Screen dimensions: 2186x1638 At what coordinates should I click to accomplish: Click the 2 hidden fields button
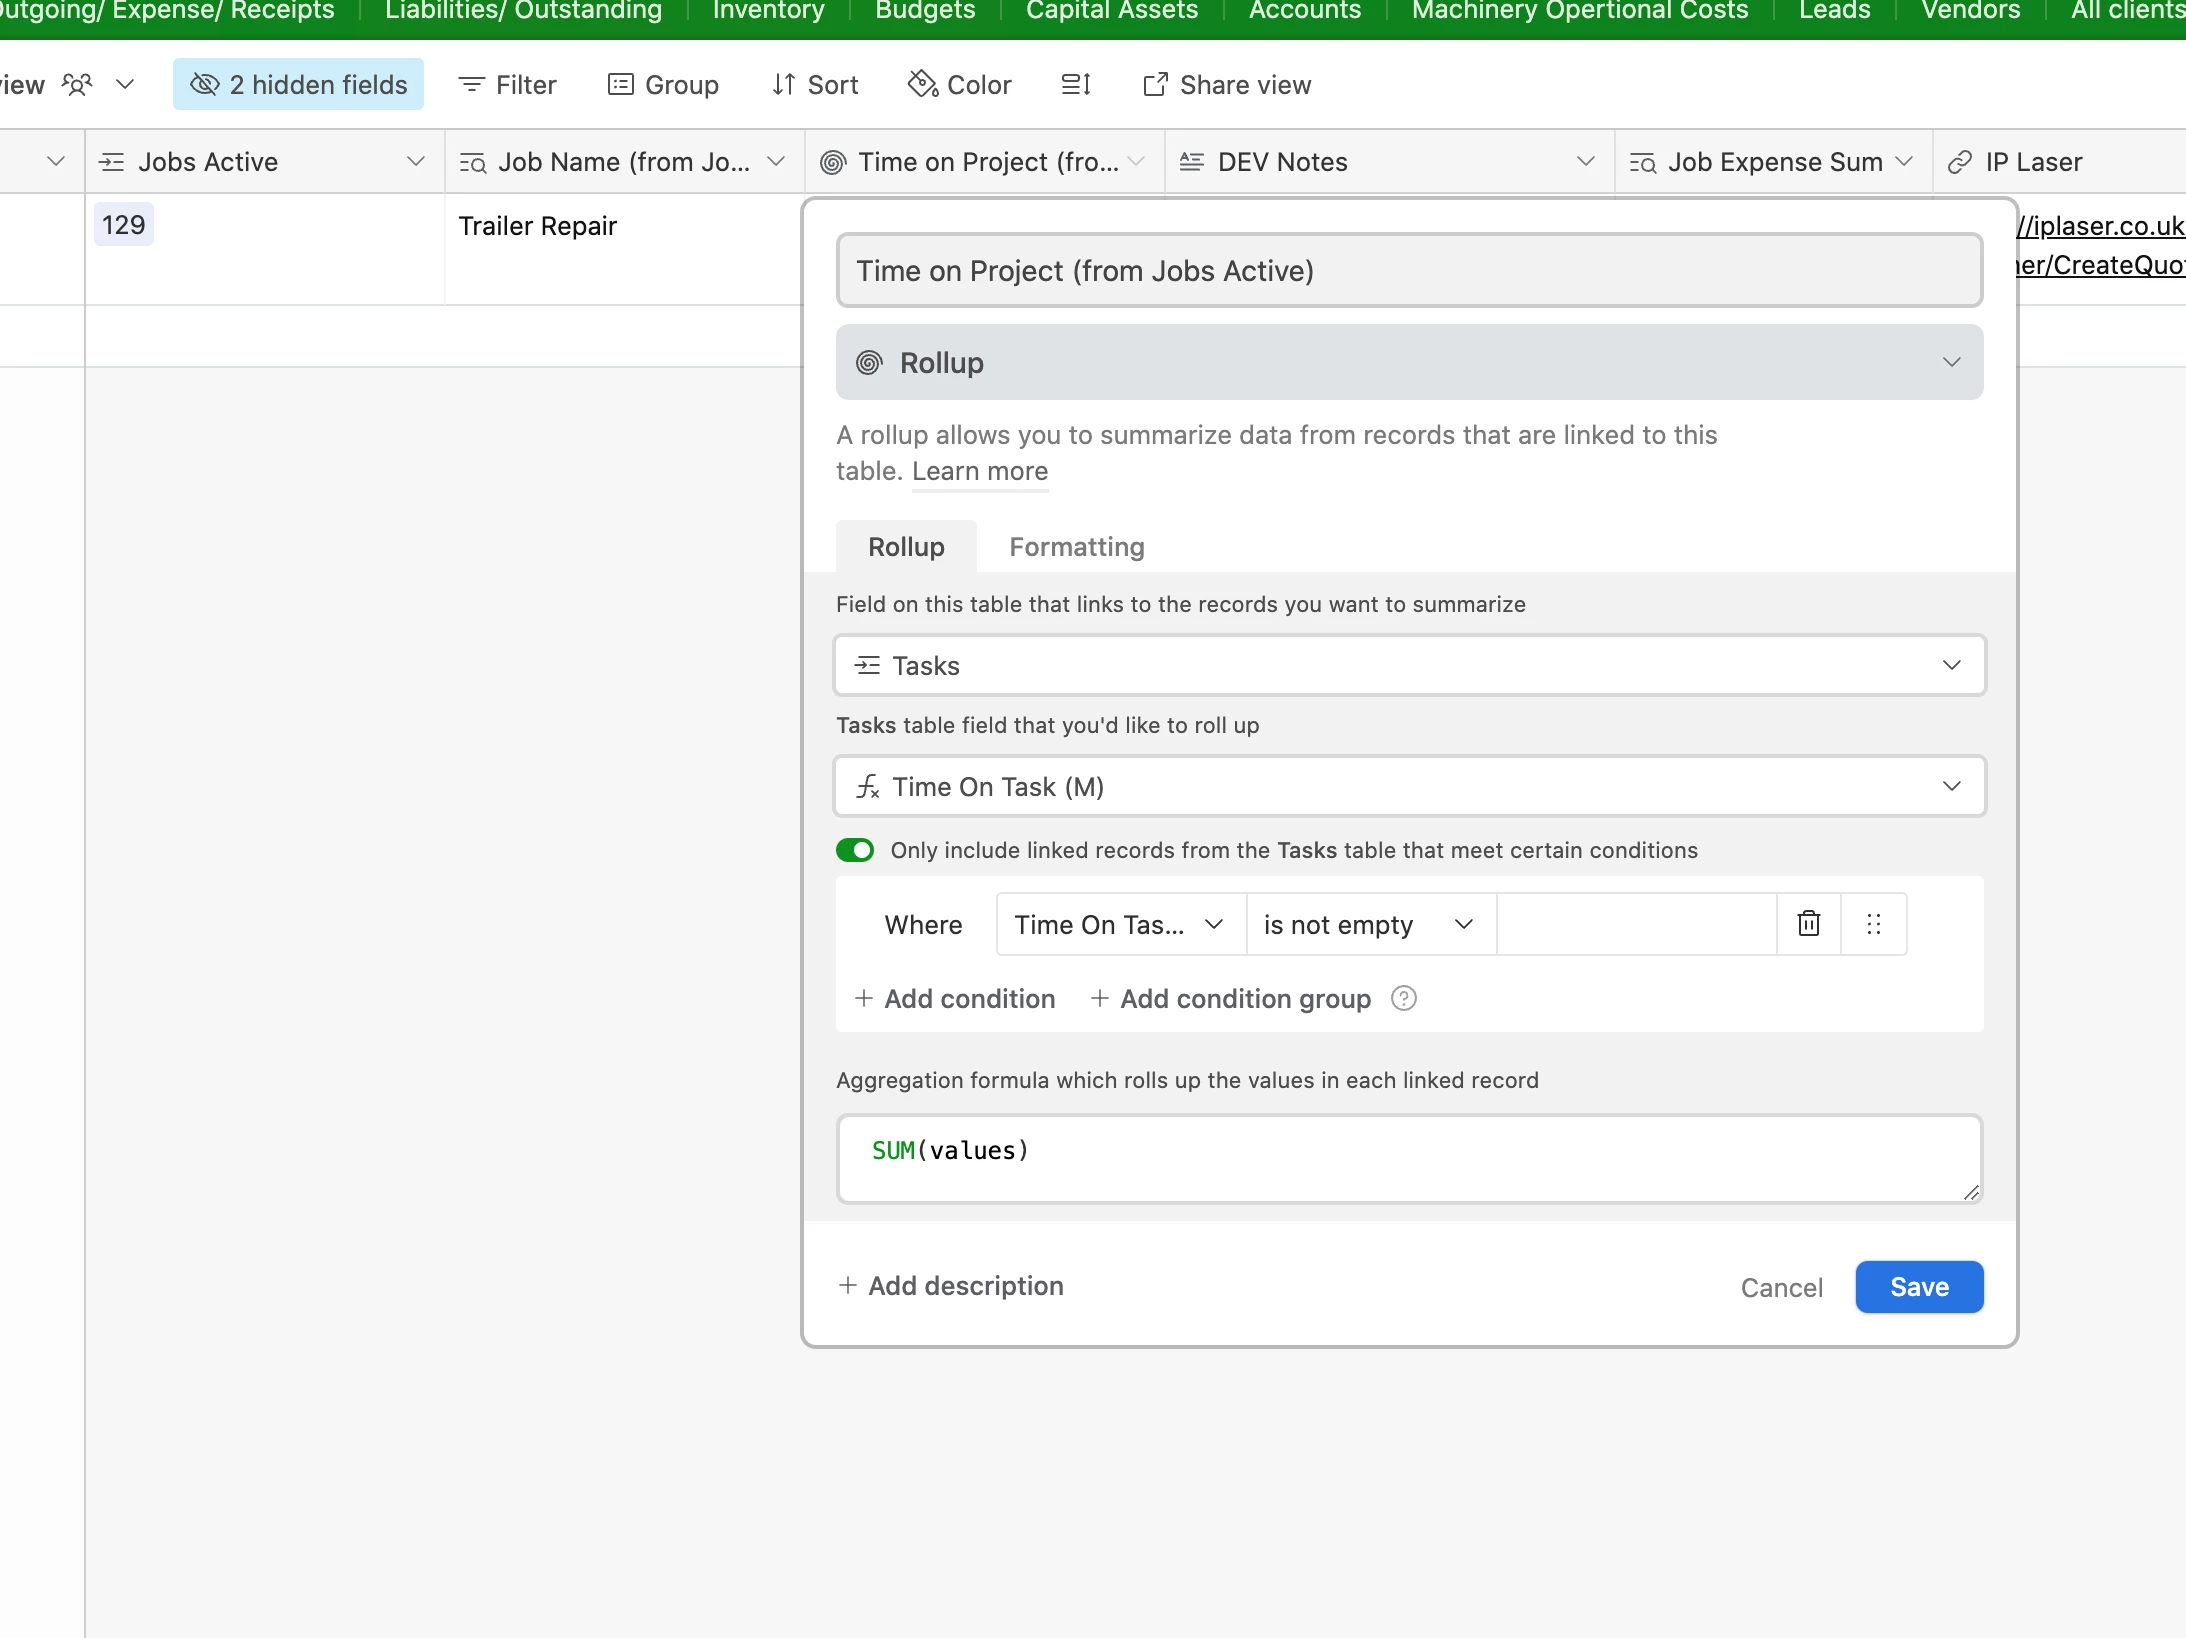tap(298, 85)
